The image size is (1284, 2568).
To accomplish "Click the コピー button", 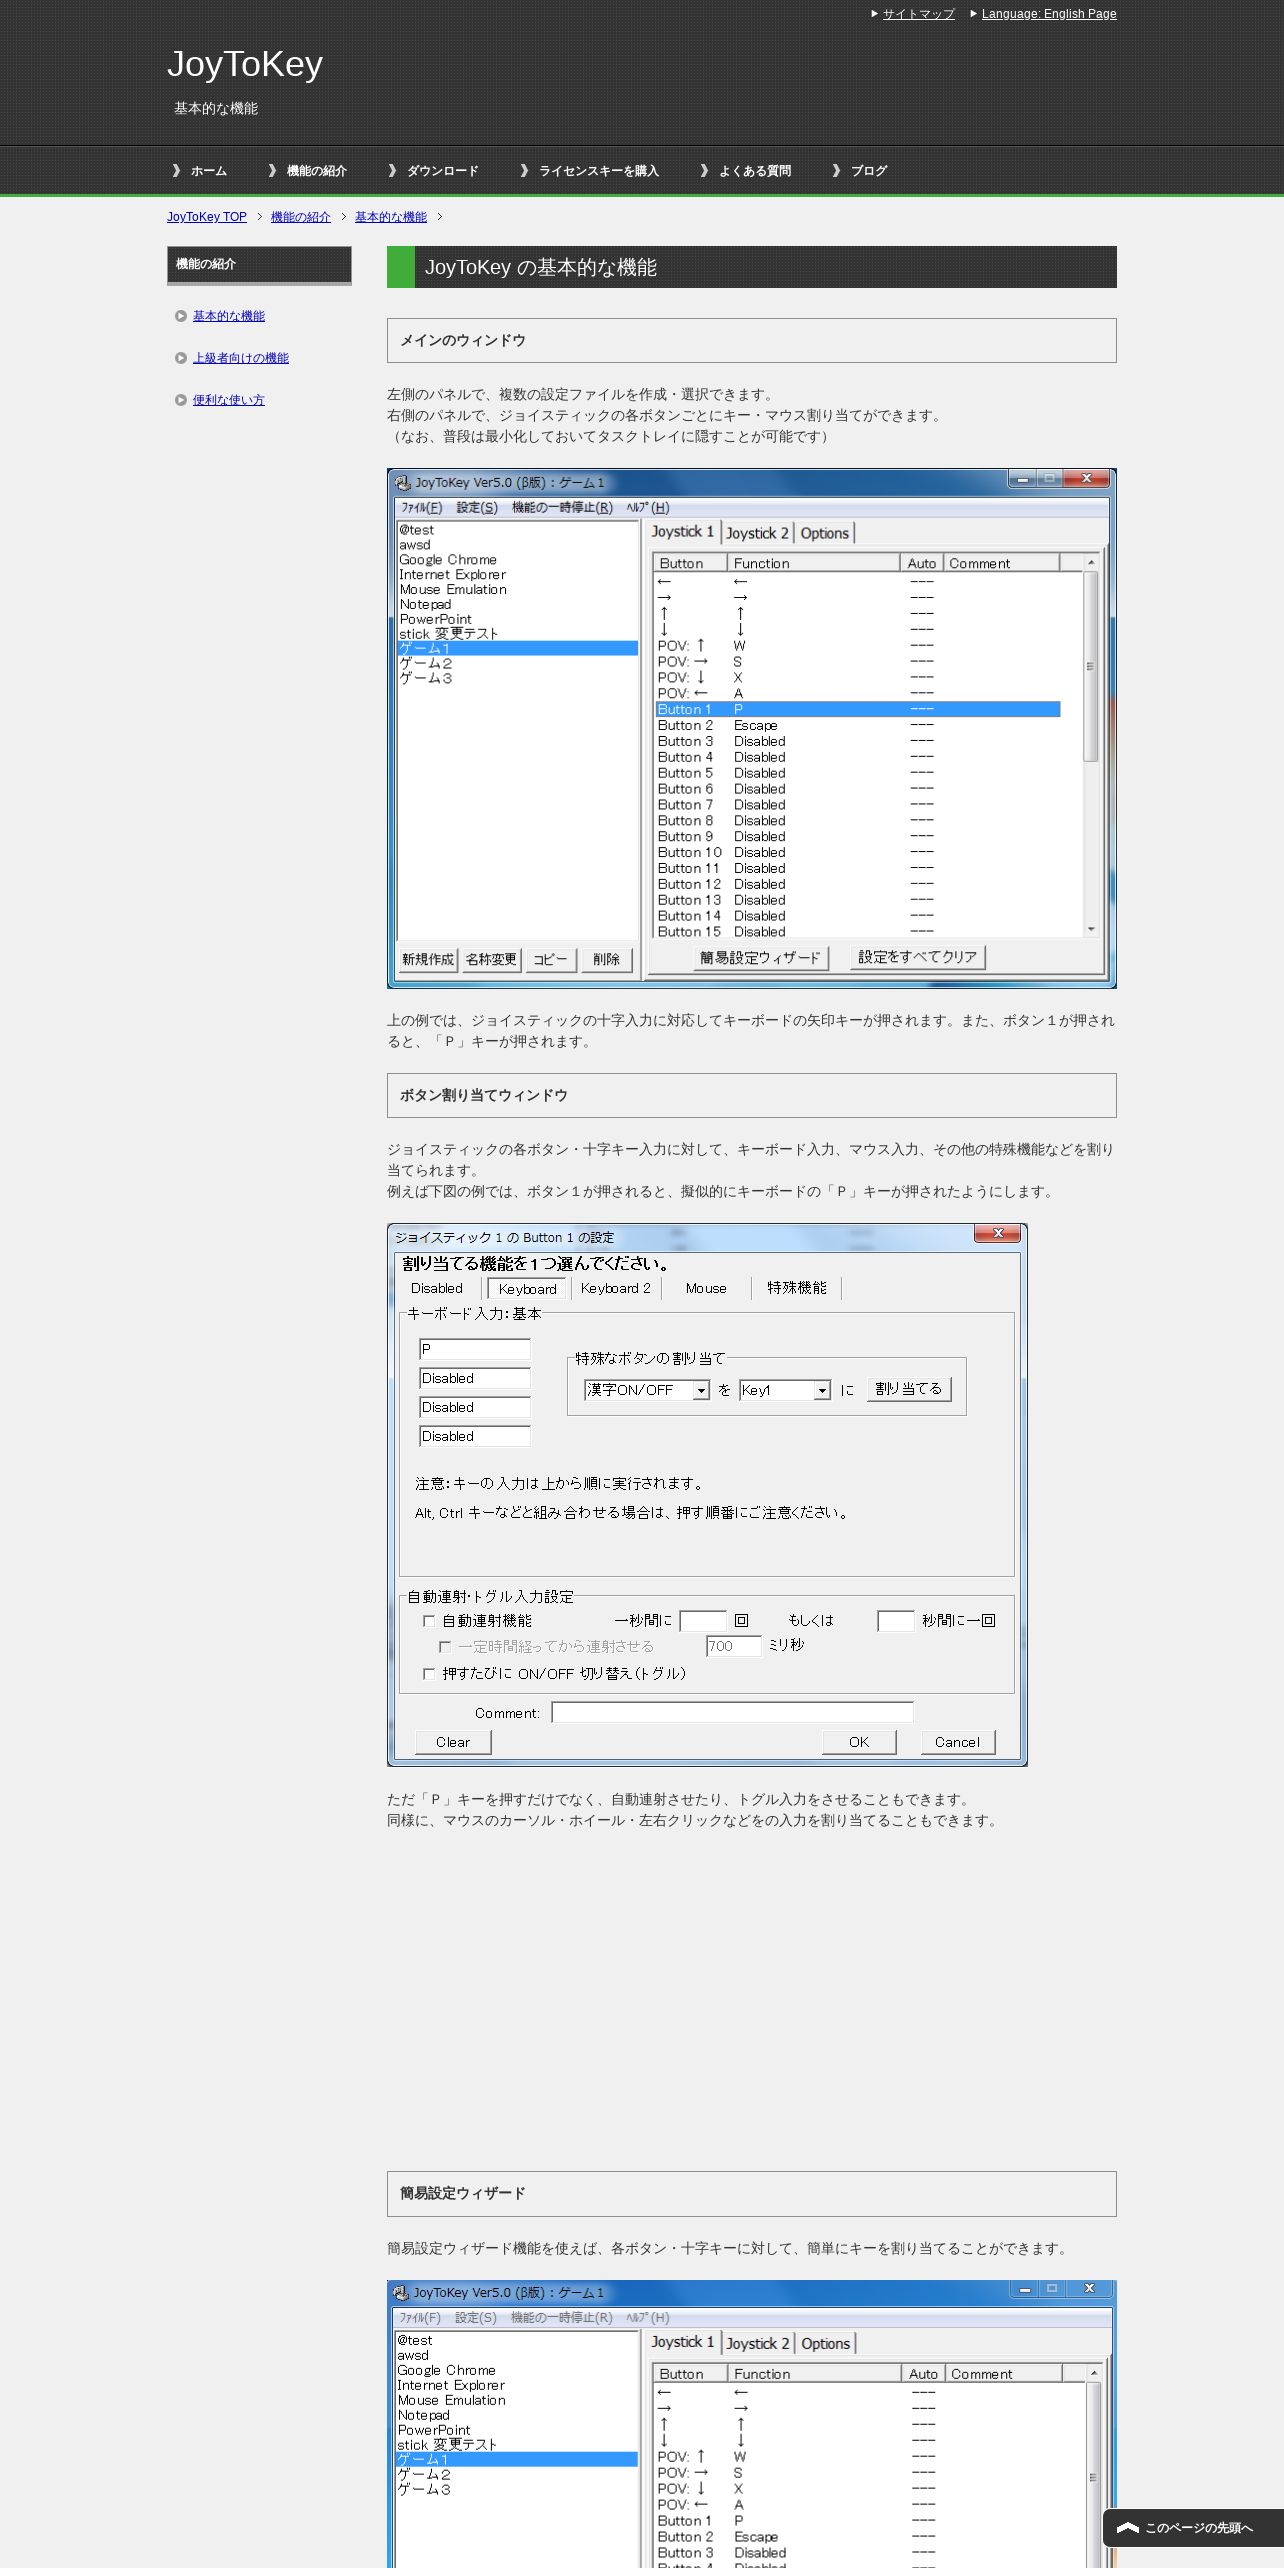I will point(550,960).
